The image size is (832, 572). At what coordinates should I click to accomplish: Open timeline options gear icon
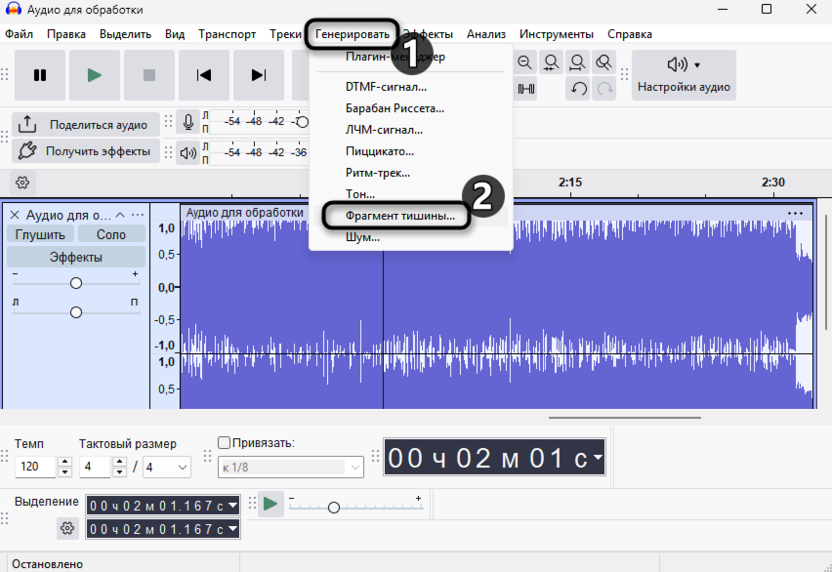(x=22, y=183)
